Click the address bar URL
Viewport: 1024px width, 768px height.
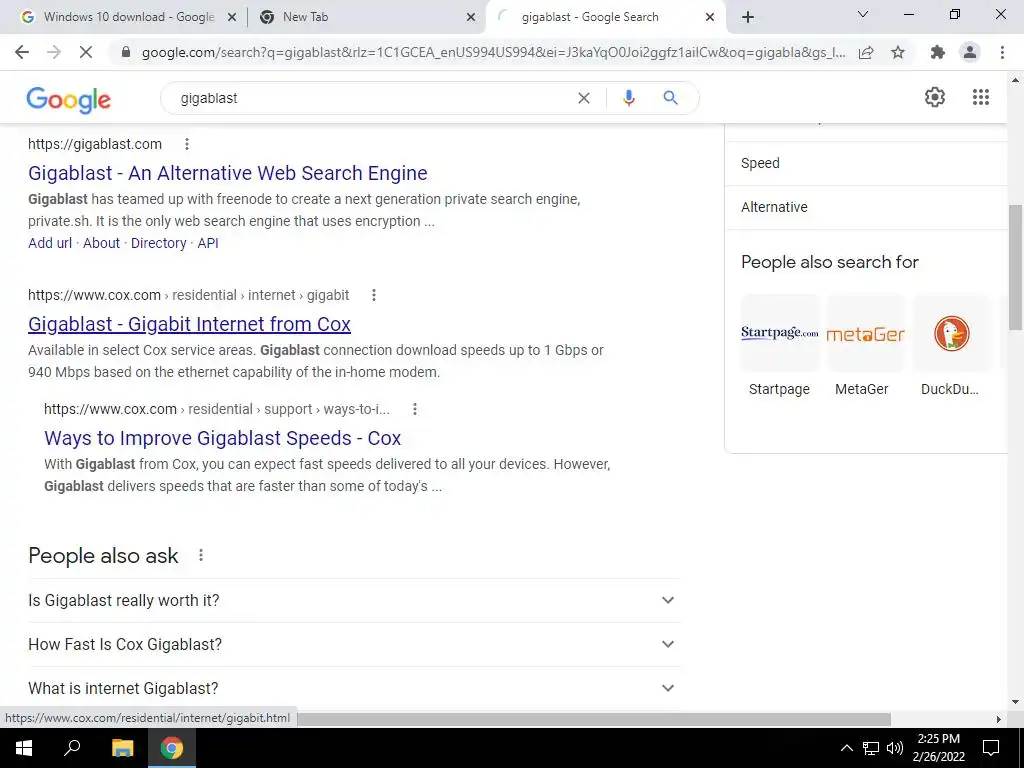[x=493, y=52]
